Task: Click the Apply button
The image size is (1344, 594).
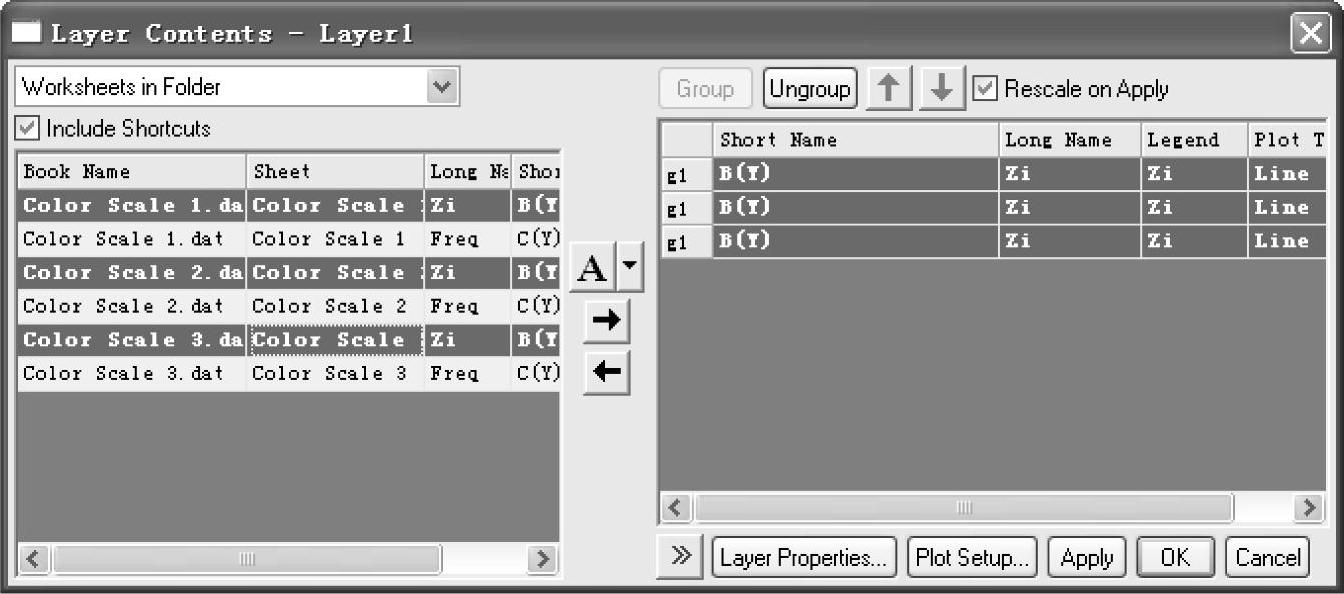Action: pyautogui.click(x=1087, y=557)
